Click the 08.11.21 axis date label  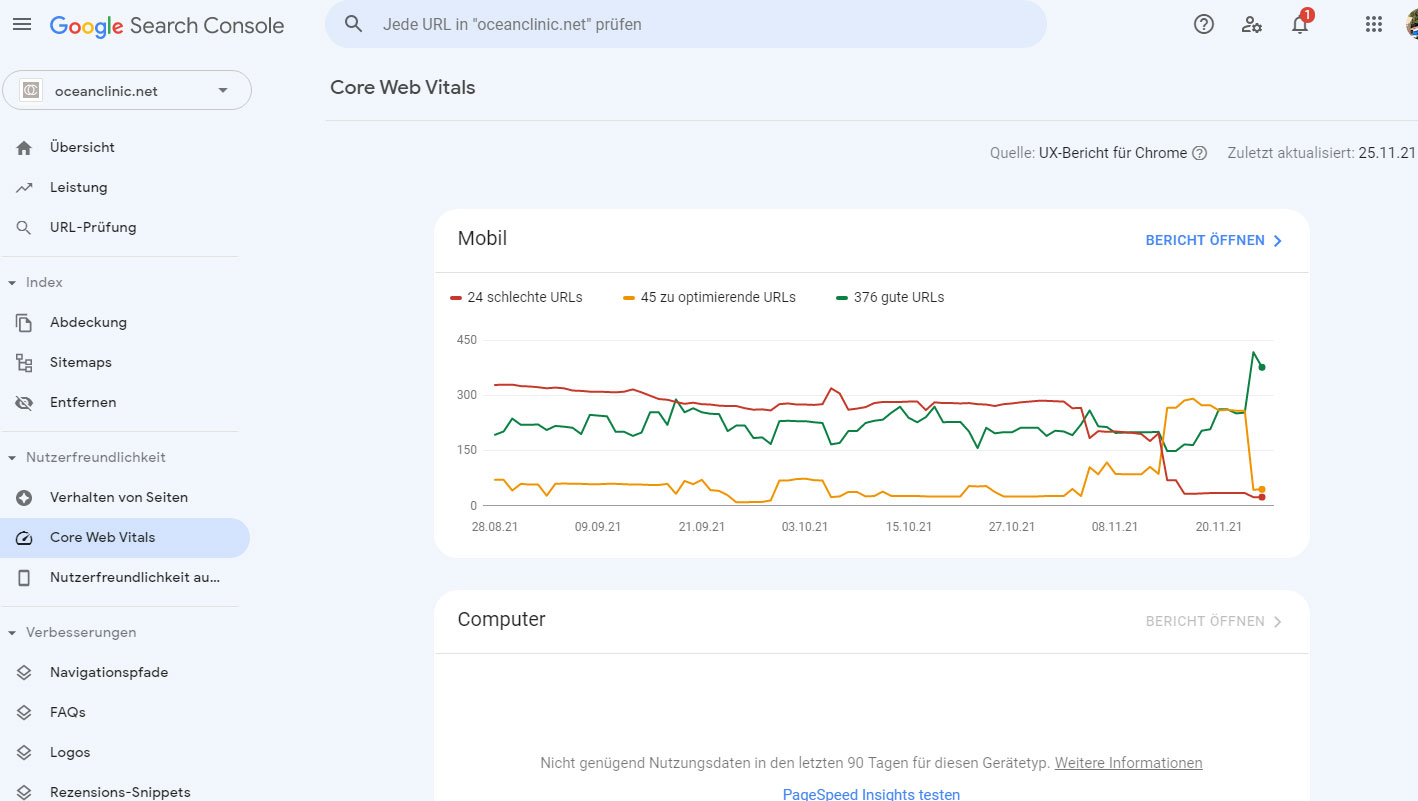(1115, 527)
